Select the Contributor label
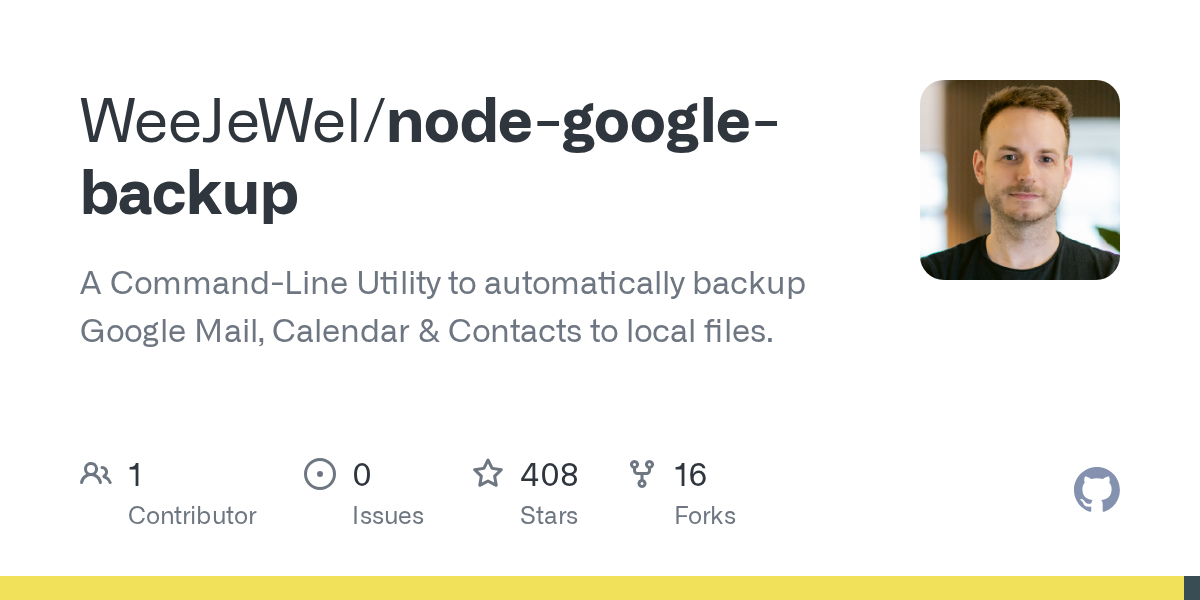Screen dimensions: 1200x600 click(x=192, y=516)
